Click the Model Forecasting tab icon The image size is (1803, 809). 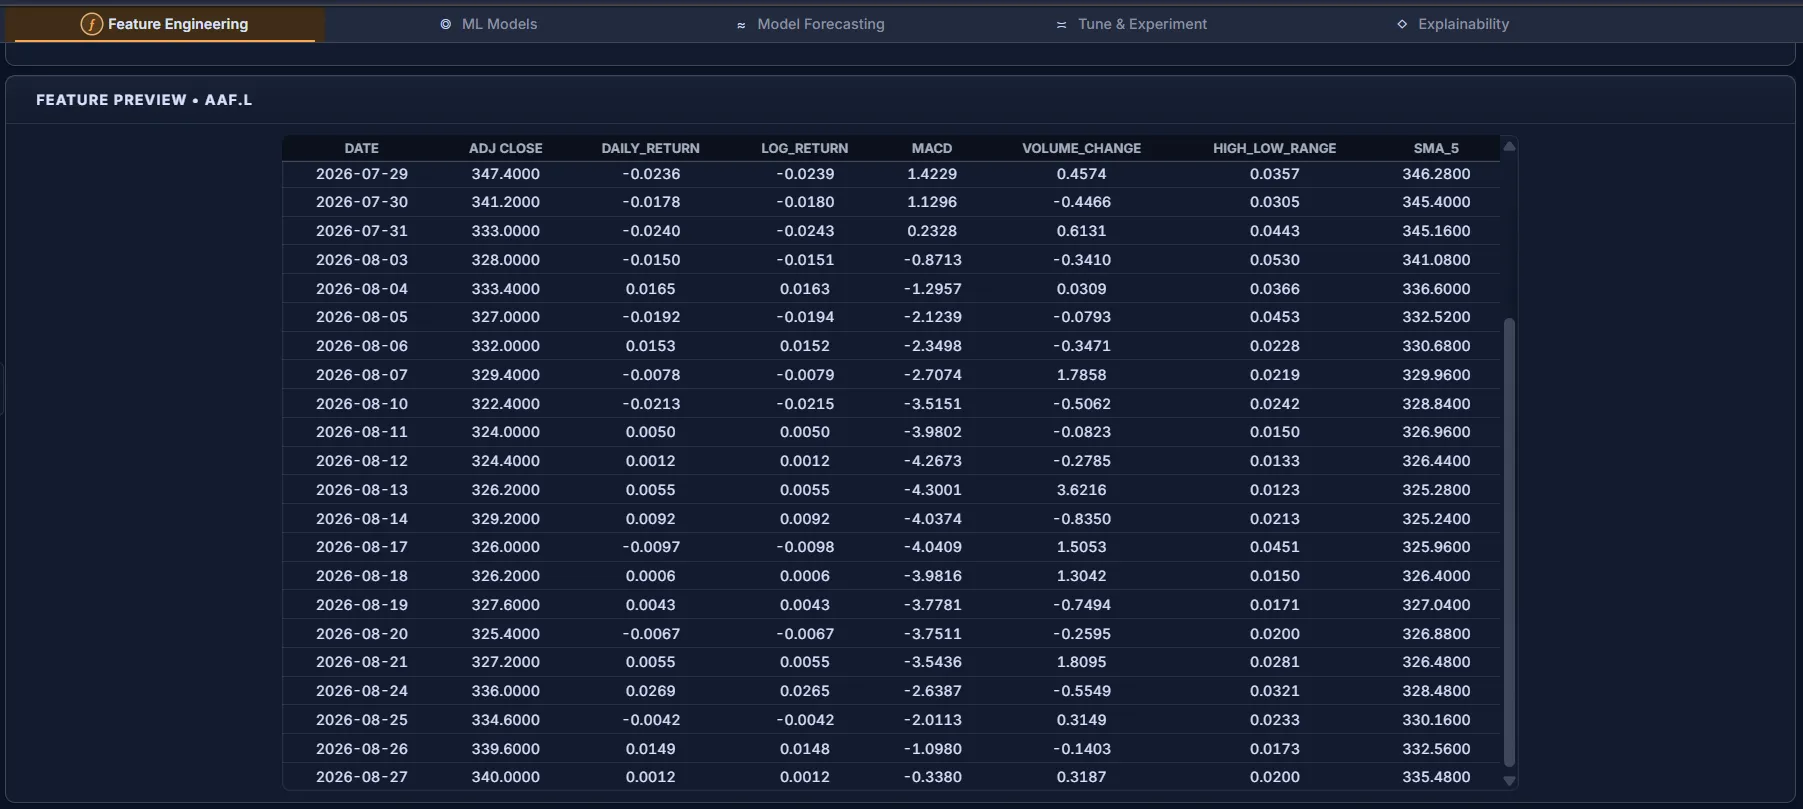click(x=741, y=25)
